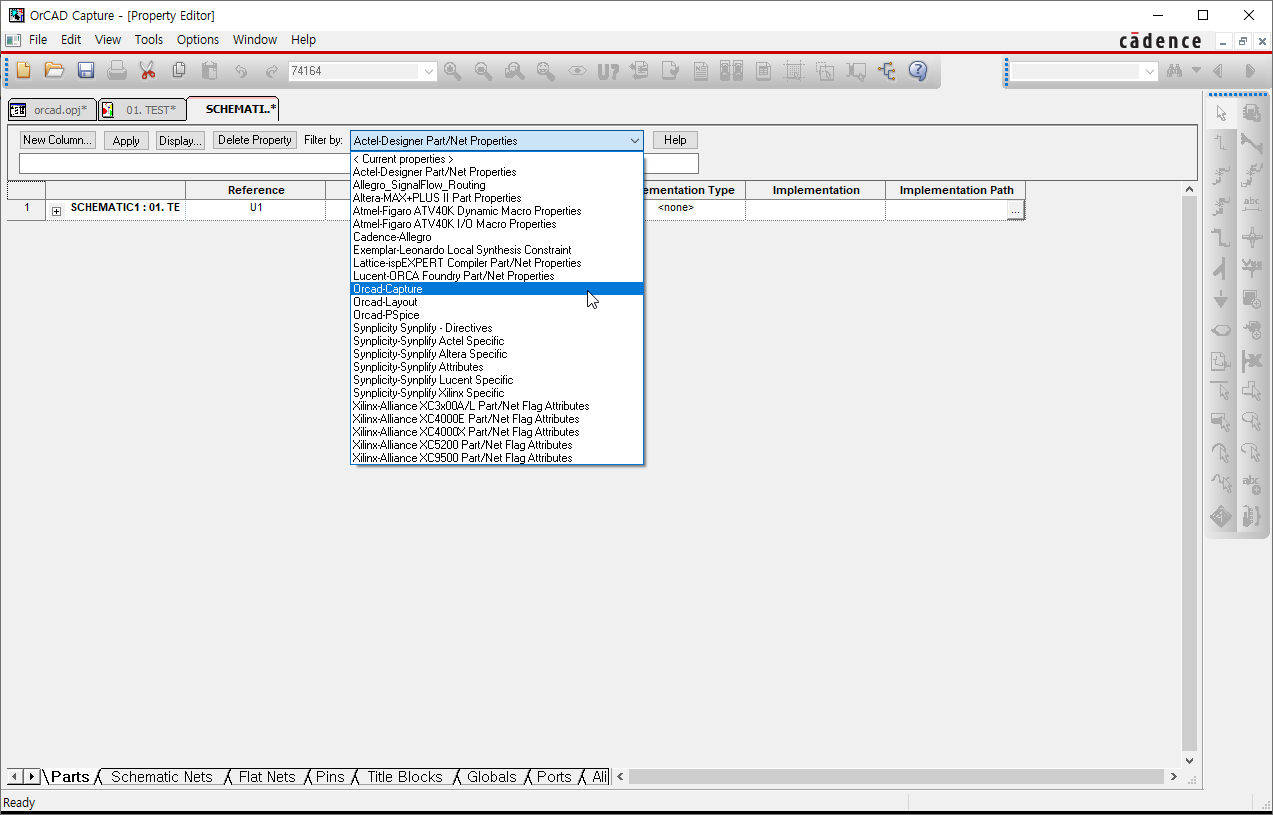Click the Annotate U? toolbar icon
The height and width of the screenshot is (815, 1273).
point(608,71)
